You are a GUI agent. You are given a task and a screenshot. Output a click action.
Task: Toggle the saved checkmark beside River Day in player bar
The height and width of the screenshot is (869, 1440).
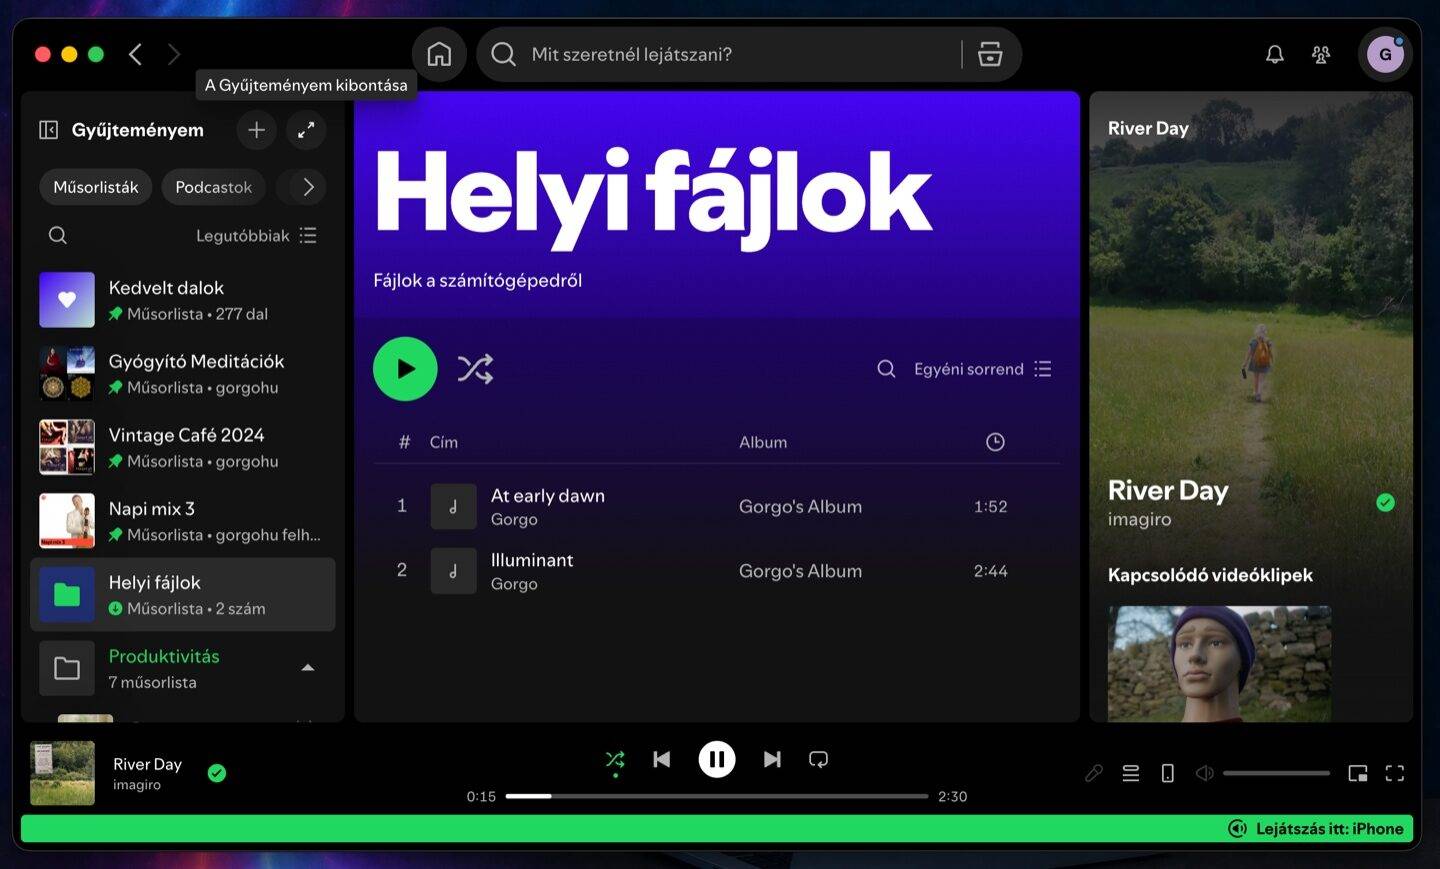(217, 773)
